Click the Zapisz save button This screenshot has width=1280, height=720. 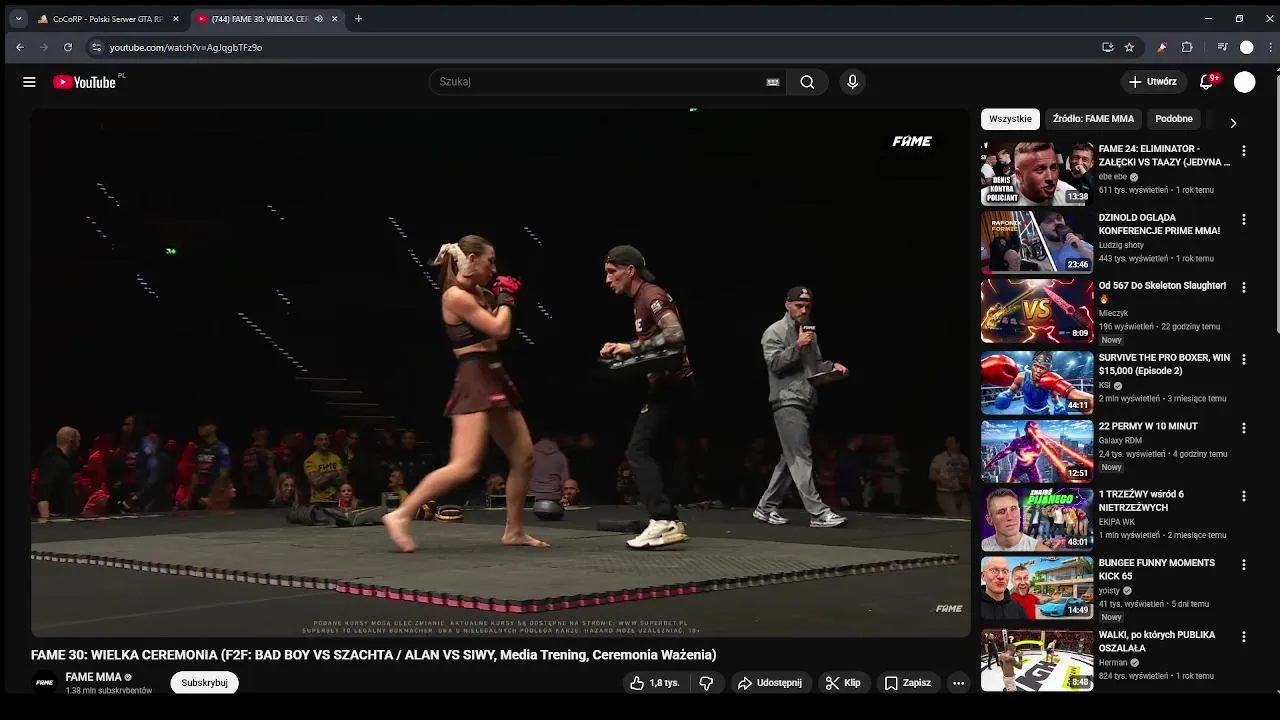(x=908, y=683)
